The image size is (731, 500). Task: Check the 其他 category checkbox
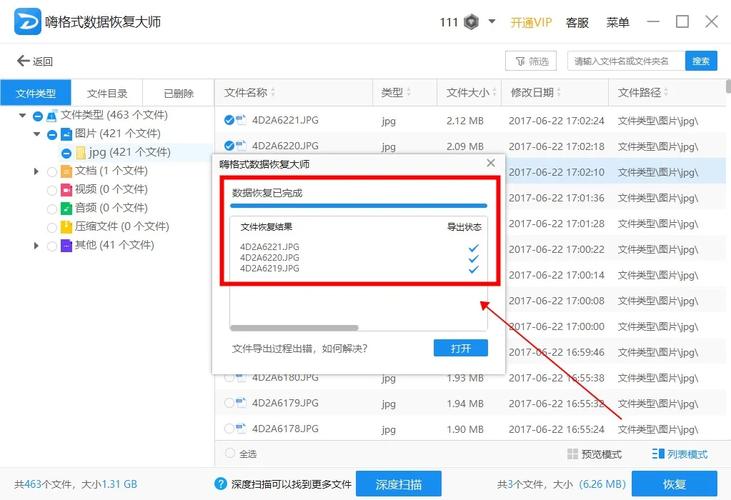[52, 246]
